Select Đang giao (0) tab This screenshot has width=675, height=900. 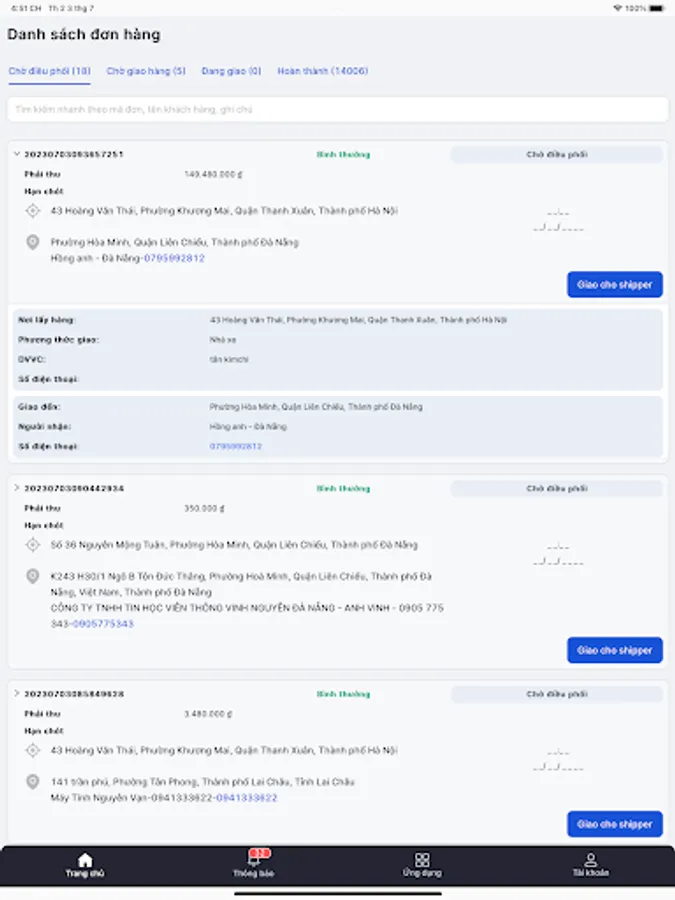[231, 71]
